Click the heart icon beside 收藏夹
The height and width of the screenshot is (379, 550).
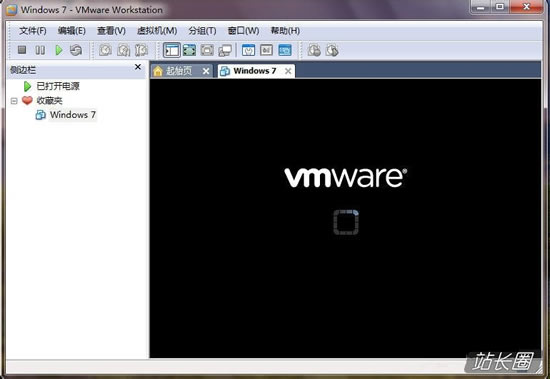pyautogui.click(x=27, y=100)
